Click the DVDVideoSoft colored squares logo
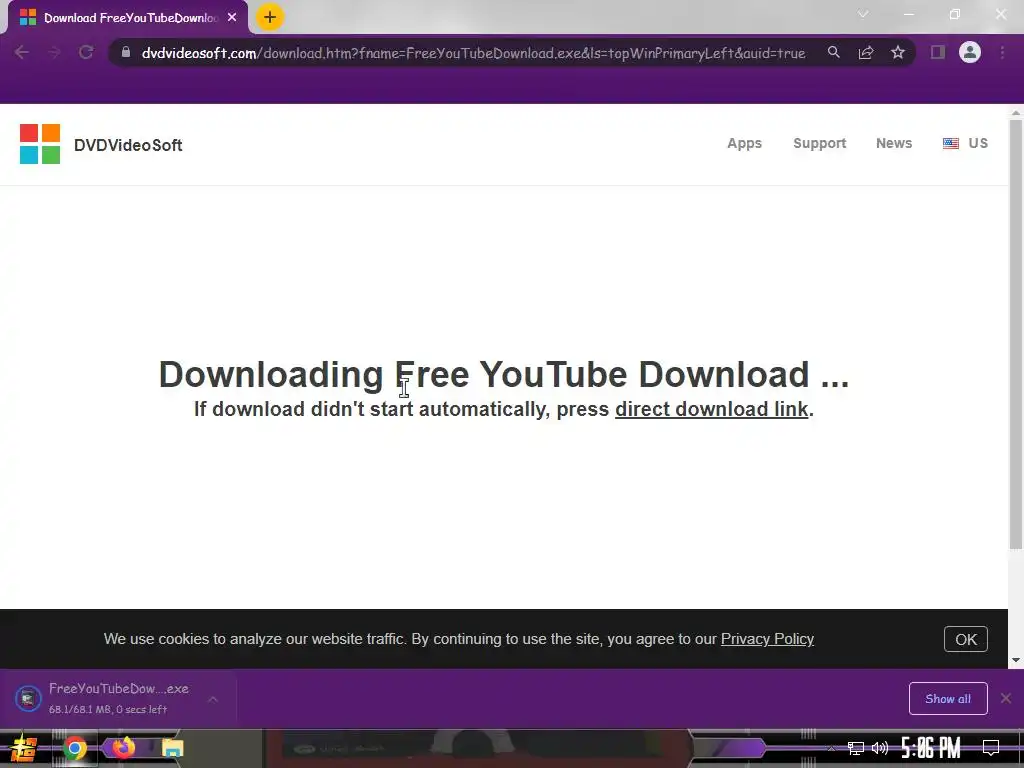1024x768 pixels. 40,144
